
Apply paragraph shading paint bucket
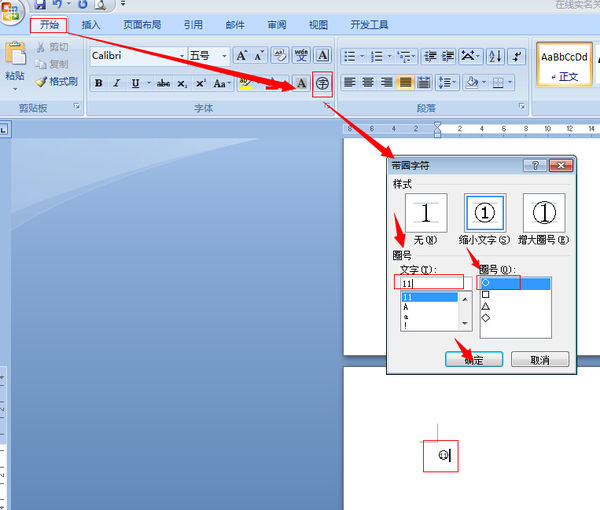point(471,82)
